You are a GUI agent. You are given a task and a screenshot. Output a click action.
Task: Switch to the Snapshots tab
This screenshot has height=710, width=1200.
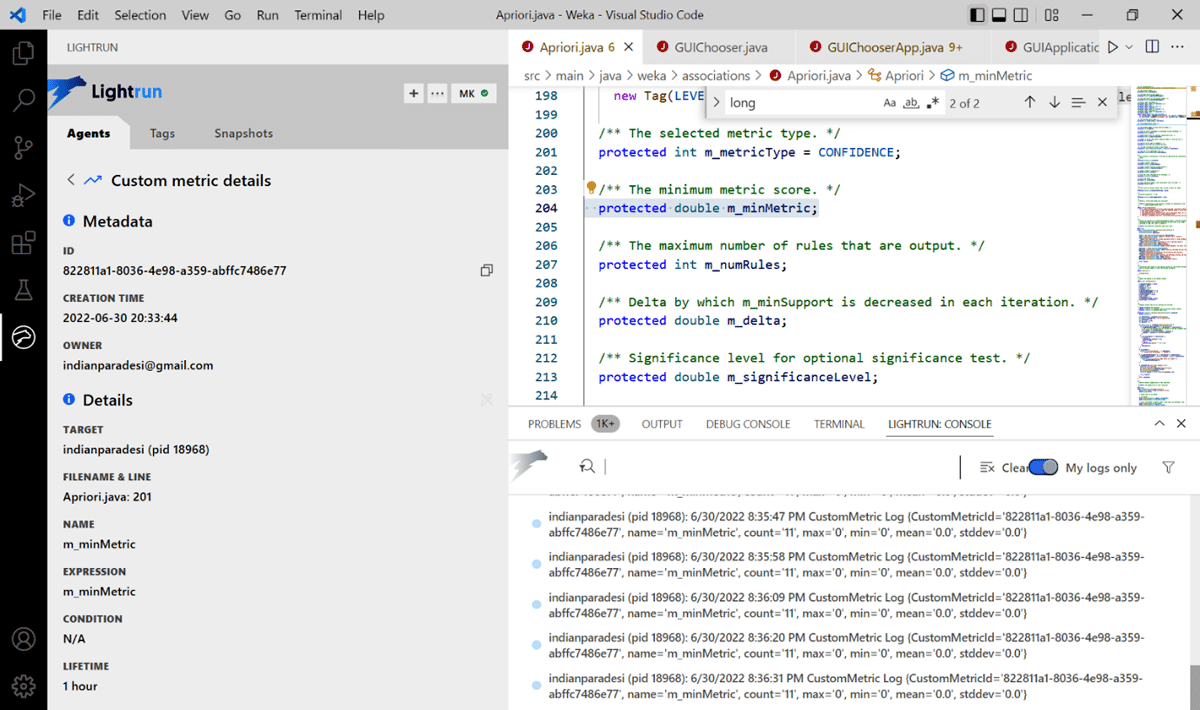pyautogui.click(x=243, y=133)
